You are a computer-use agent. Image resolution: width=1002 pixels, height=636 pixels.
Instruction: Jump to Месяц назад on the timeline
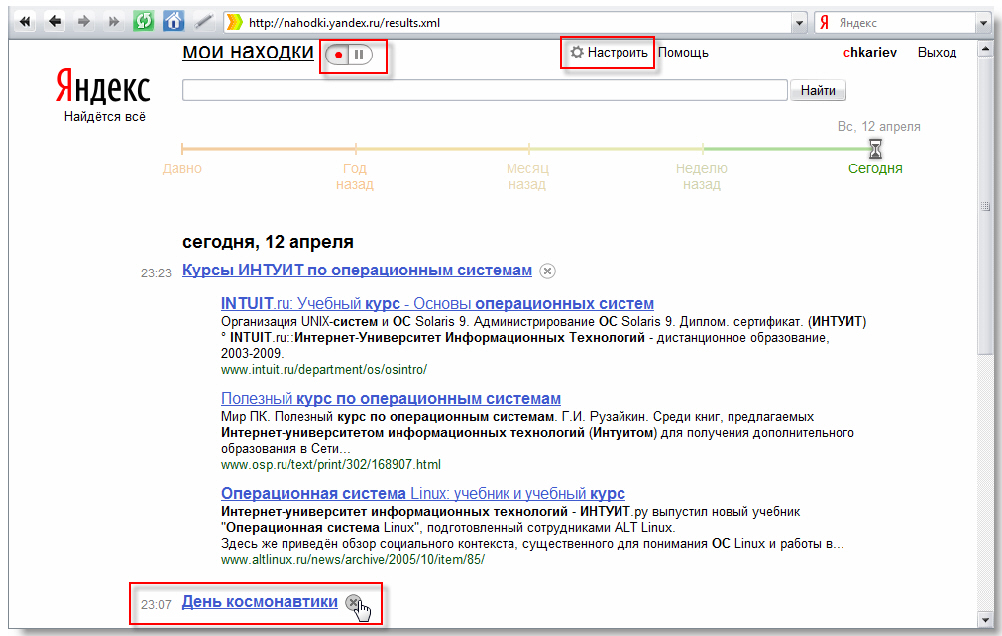point(527,176)
